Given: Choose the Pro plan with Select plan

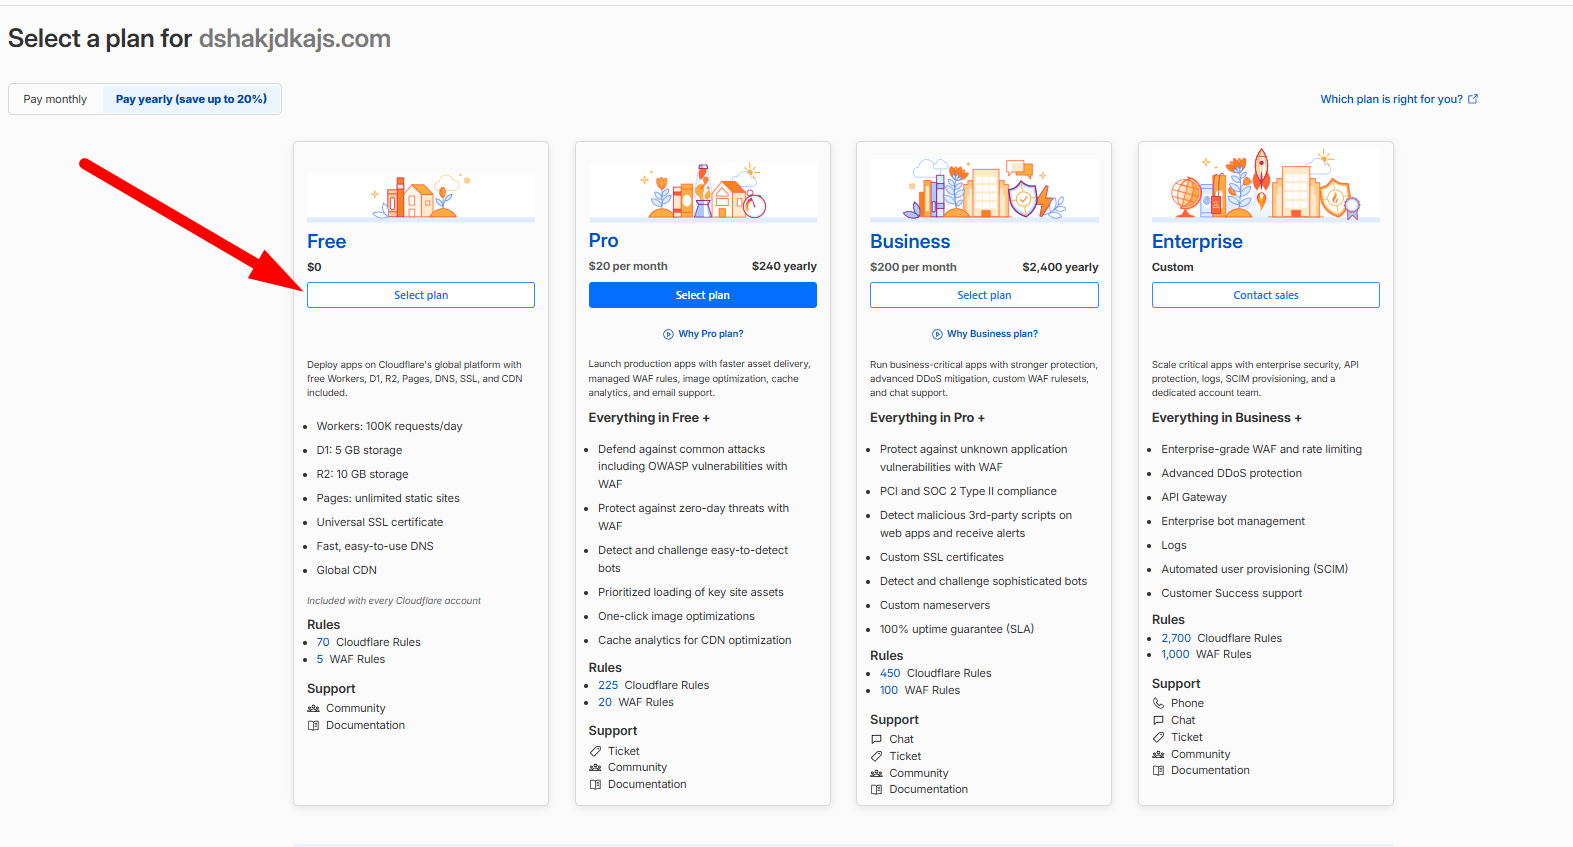Looking at the screenshot, I should [x=703, y=295].
